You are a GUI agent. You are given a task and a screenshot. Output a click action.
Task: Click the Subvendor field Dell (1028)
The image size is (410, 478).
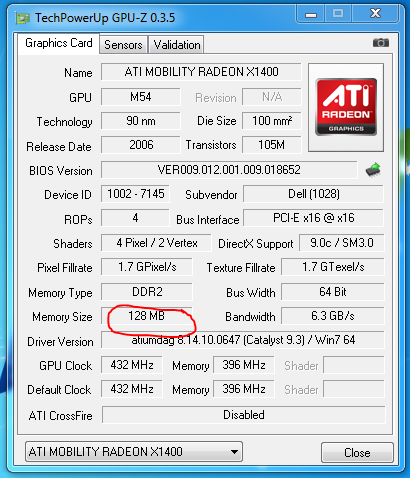[313, 194]
